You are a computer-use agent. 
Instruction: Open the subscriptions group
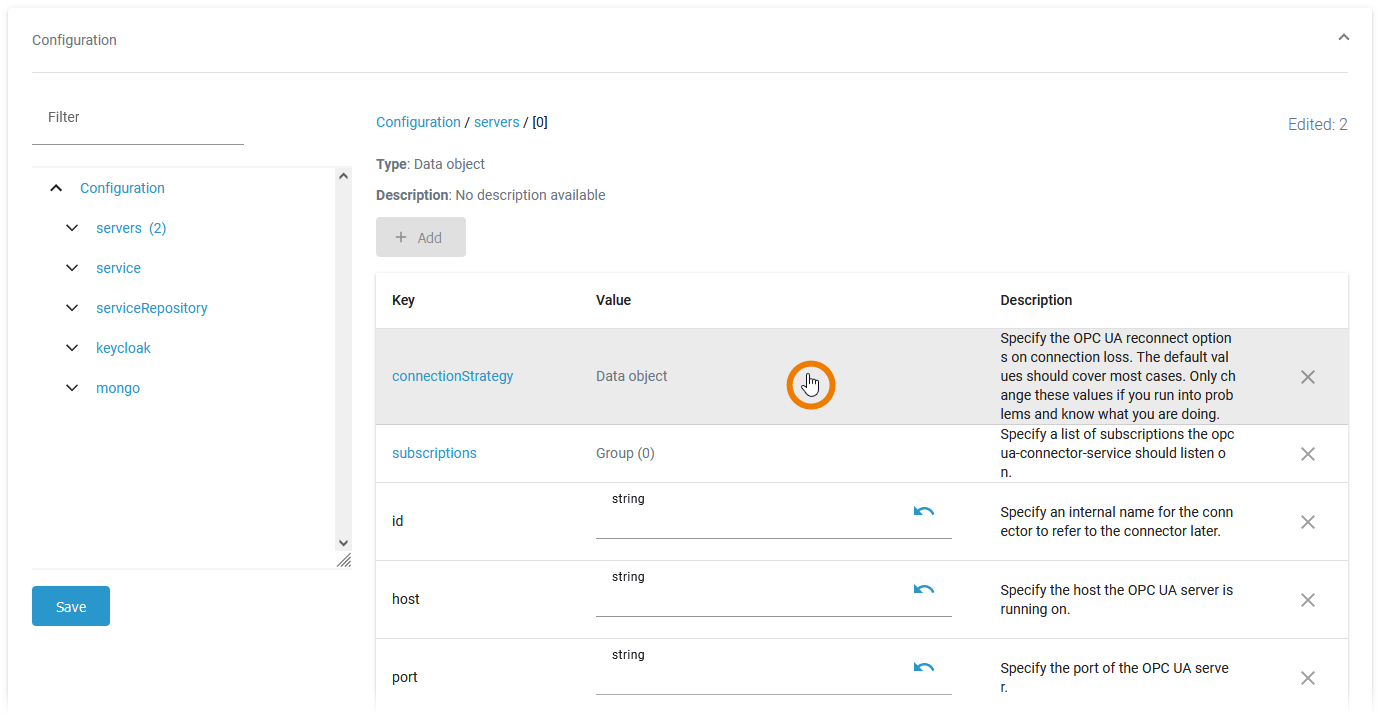tap(434, 453)
